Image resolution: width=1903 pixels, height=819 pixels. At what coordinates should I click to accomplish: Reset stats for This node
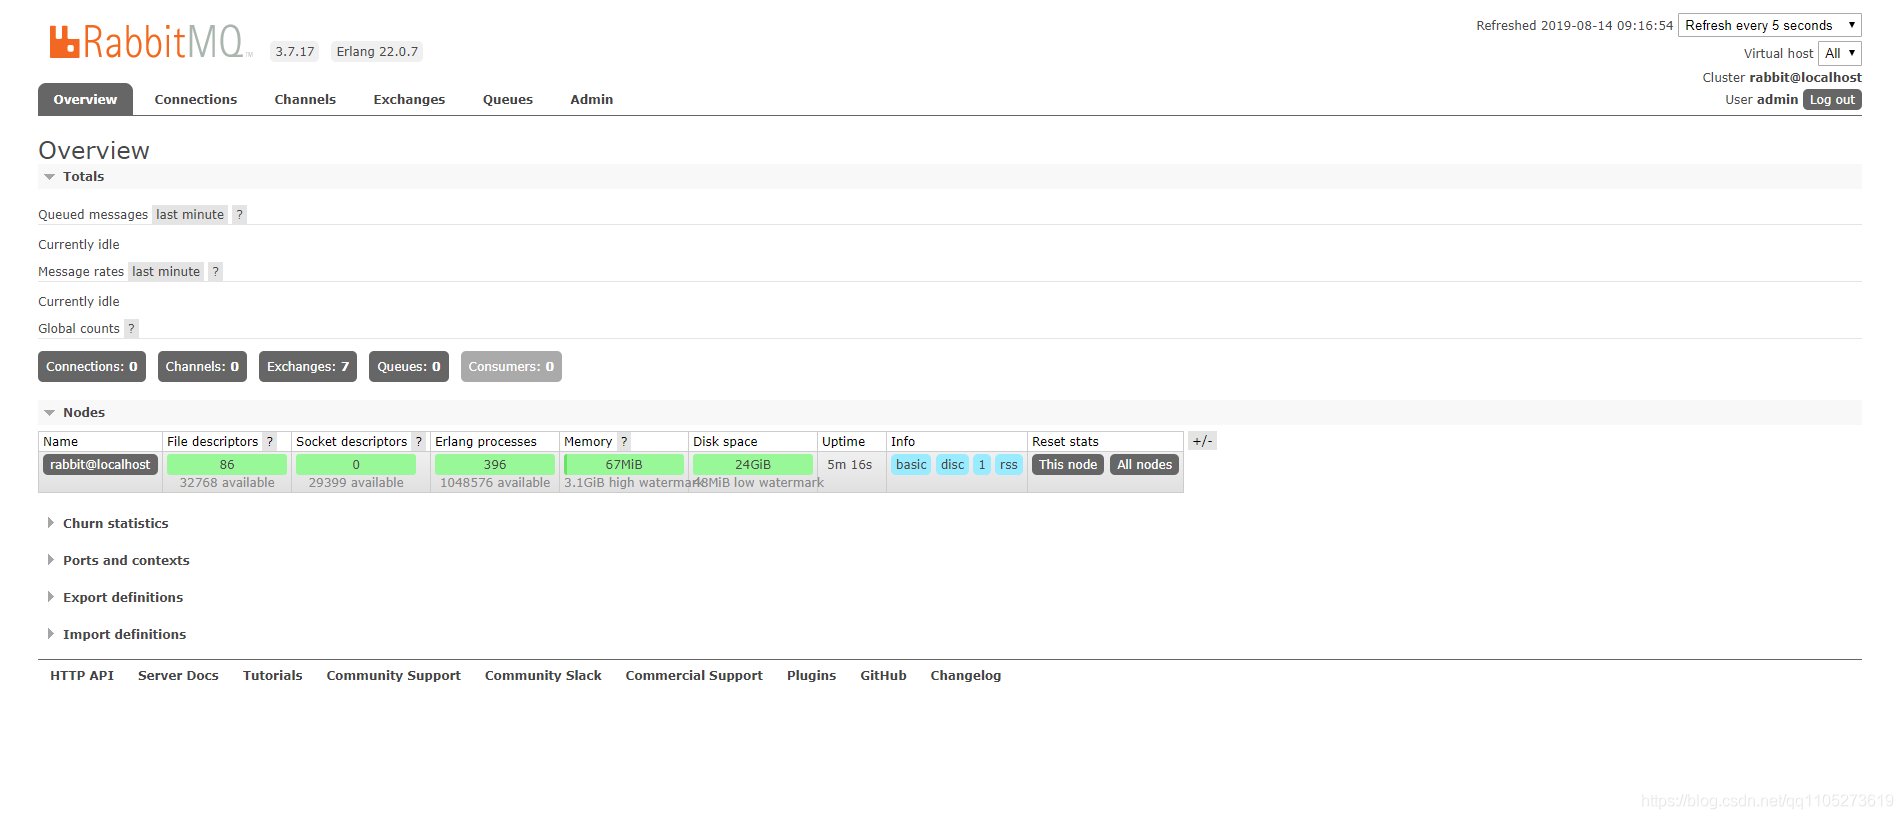[x=1068, y=464]
